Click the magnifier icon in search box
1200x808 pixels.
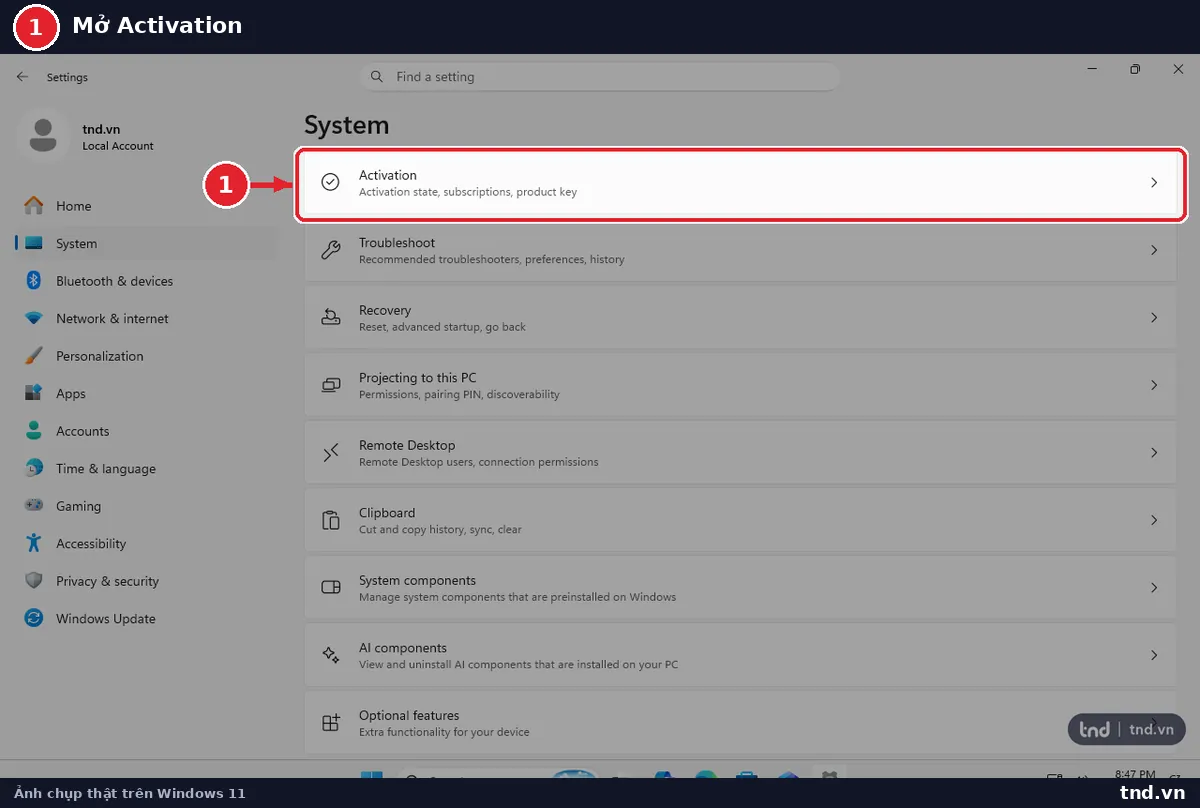377,77
